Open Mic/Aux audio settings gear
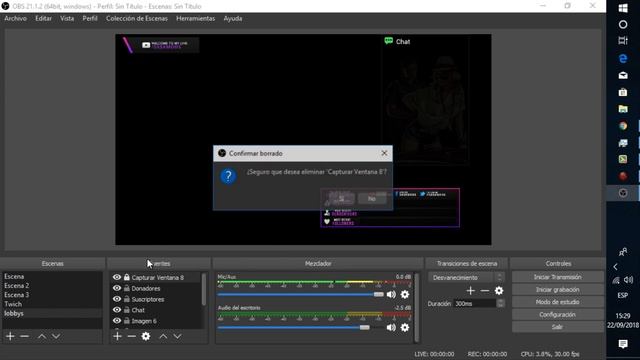Image resolution: width=640 pixels, height=360 pixels. (404, 294)
